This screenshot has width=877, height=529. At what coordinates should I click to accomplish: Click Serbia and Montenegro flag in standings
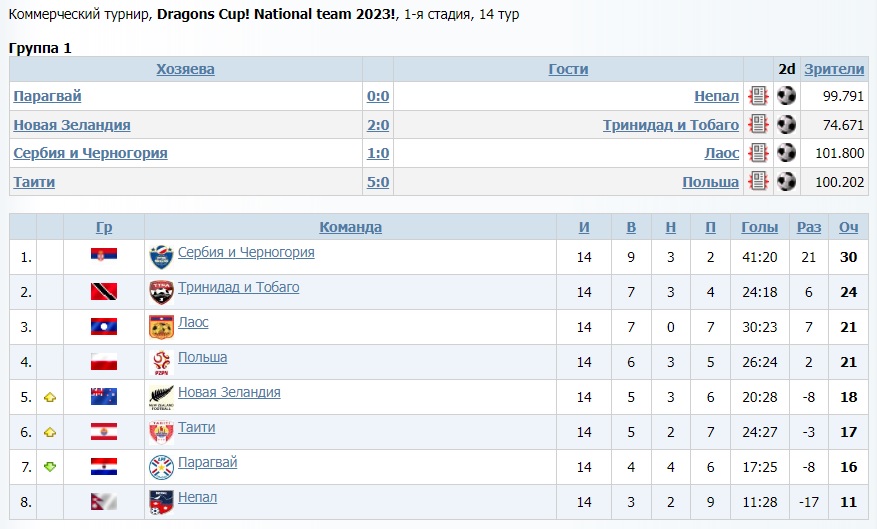103,257
